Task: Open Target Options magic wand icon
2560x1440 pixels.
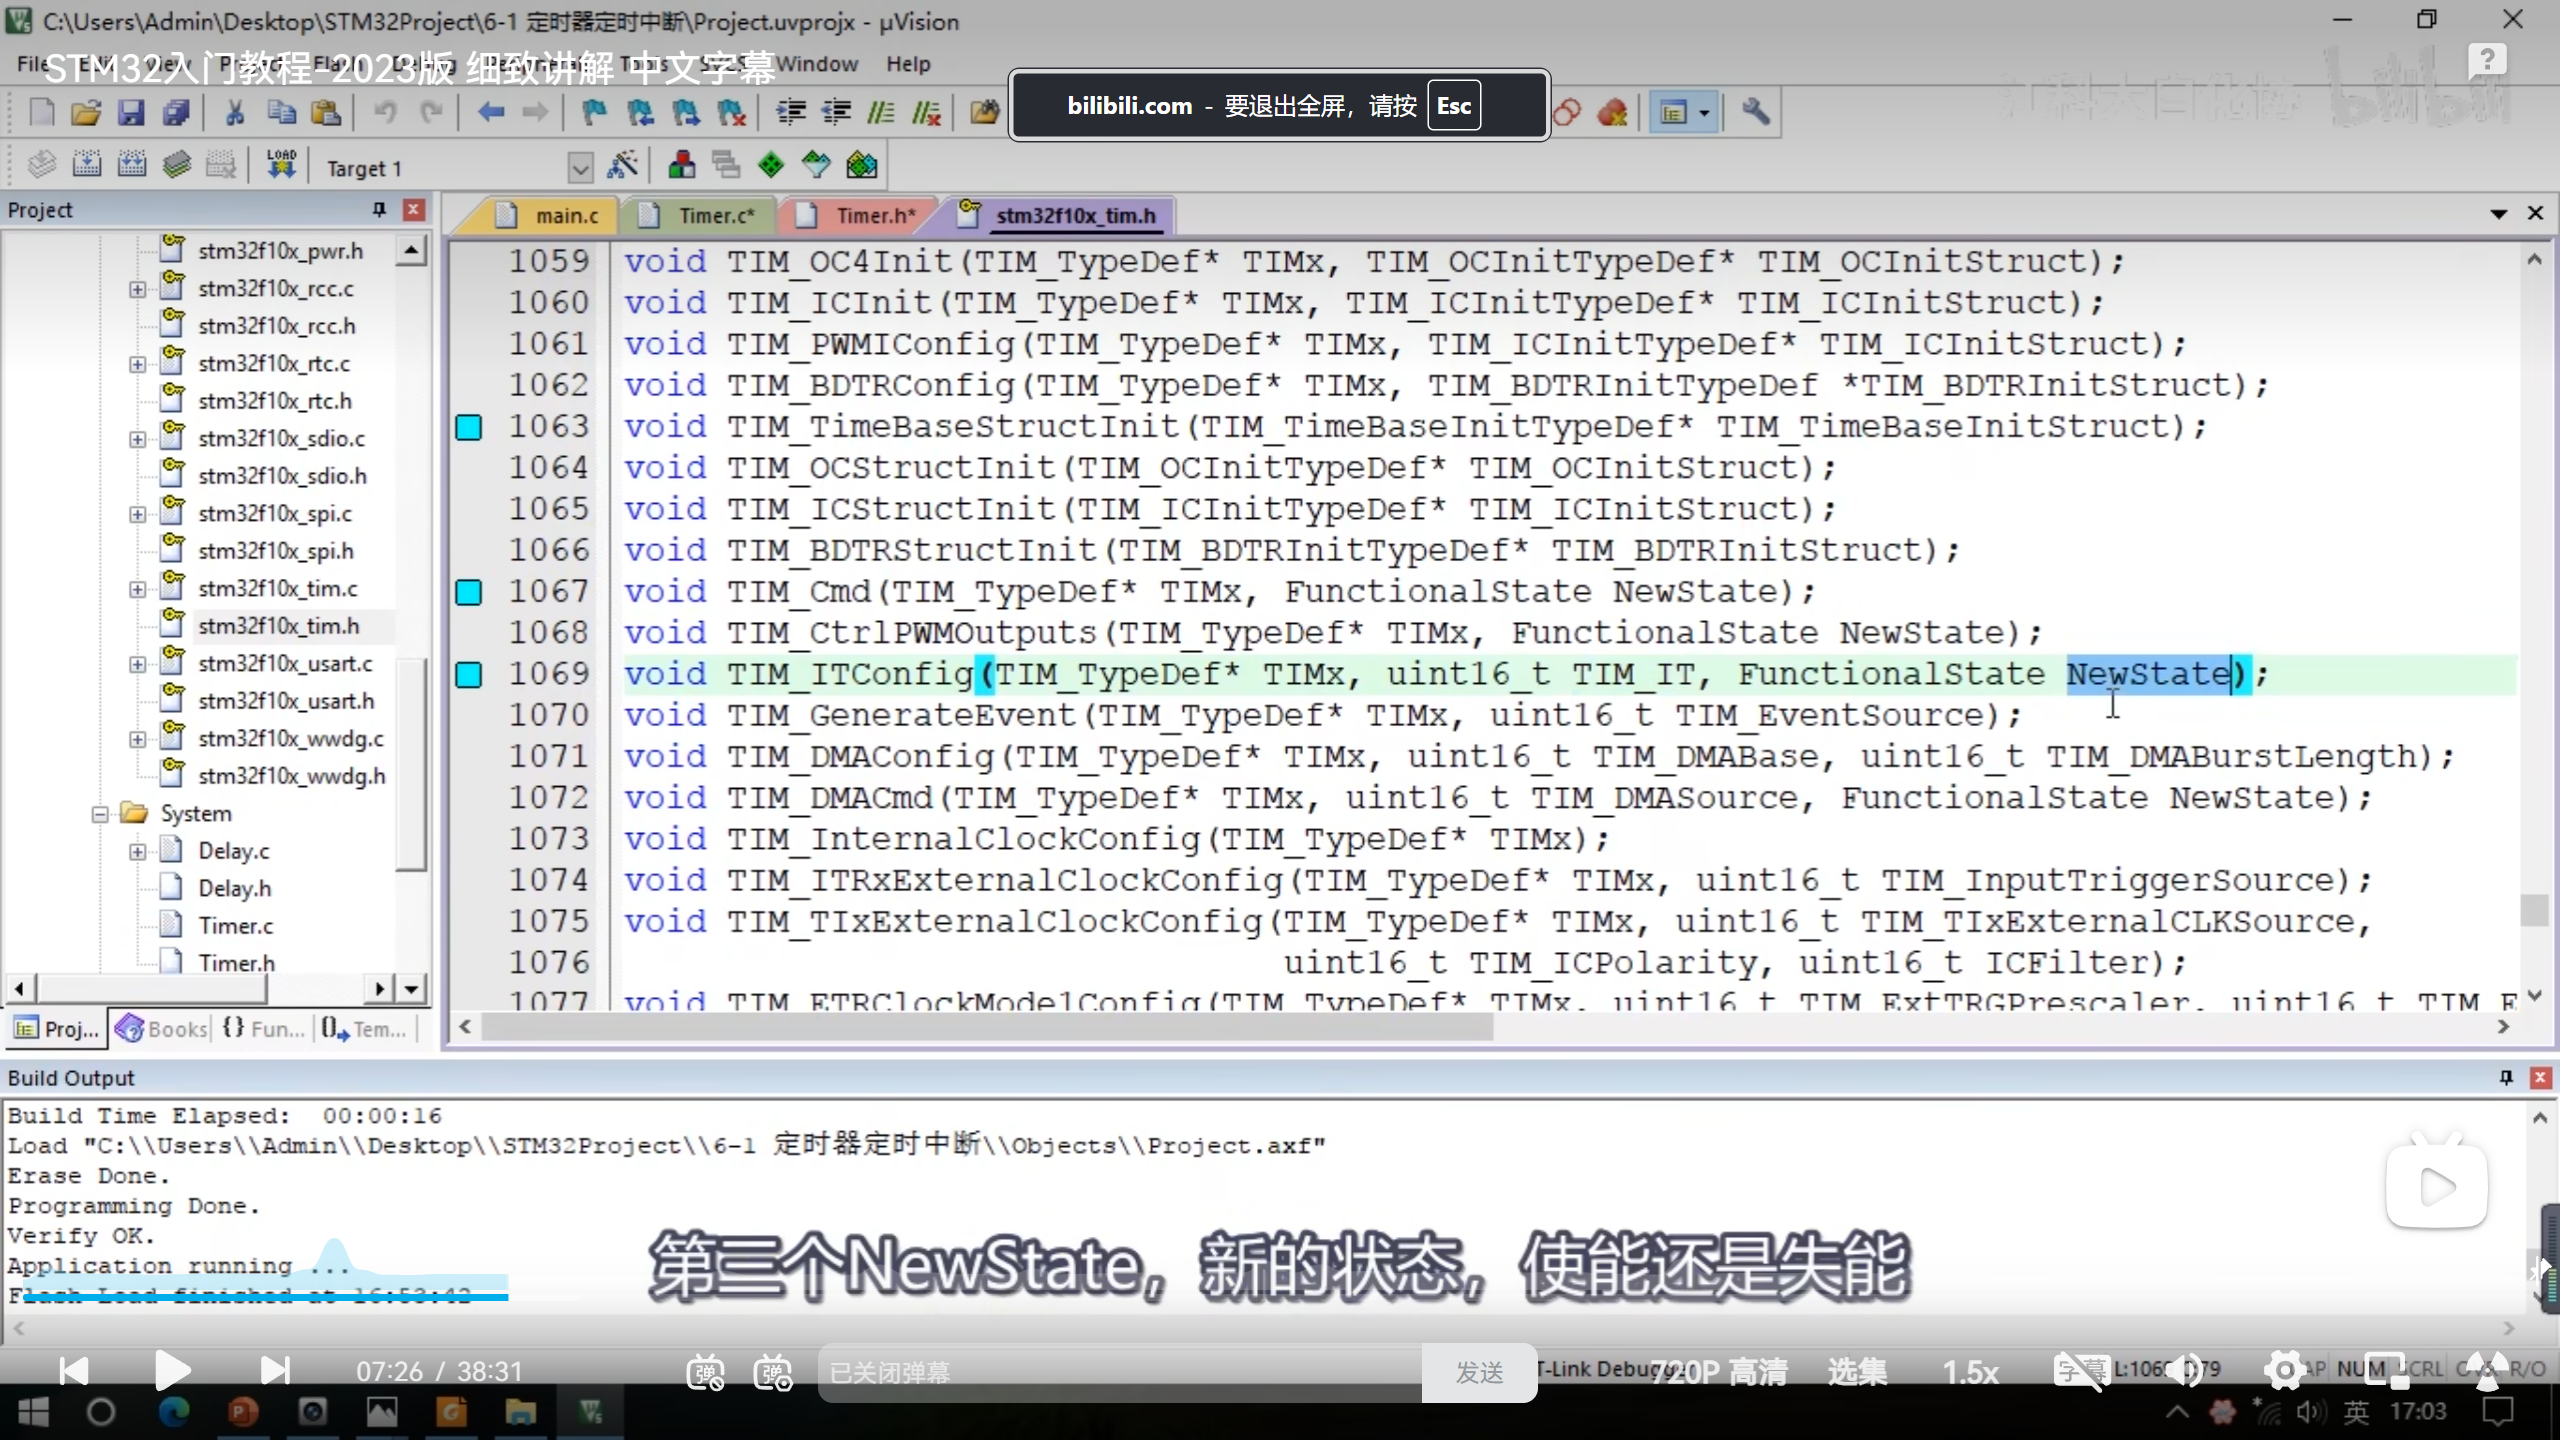Action: [x=622, y=165]
